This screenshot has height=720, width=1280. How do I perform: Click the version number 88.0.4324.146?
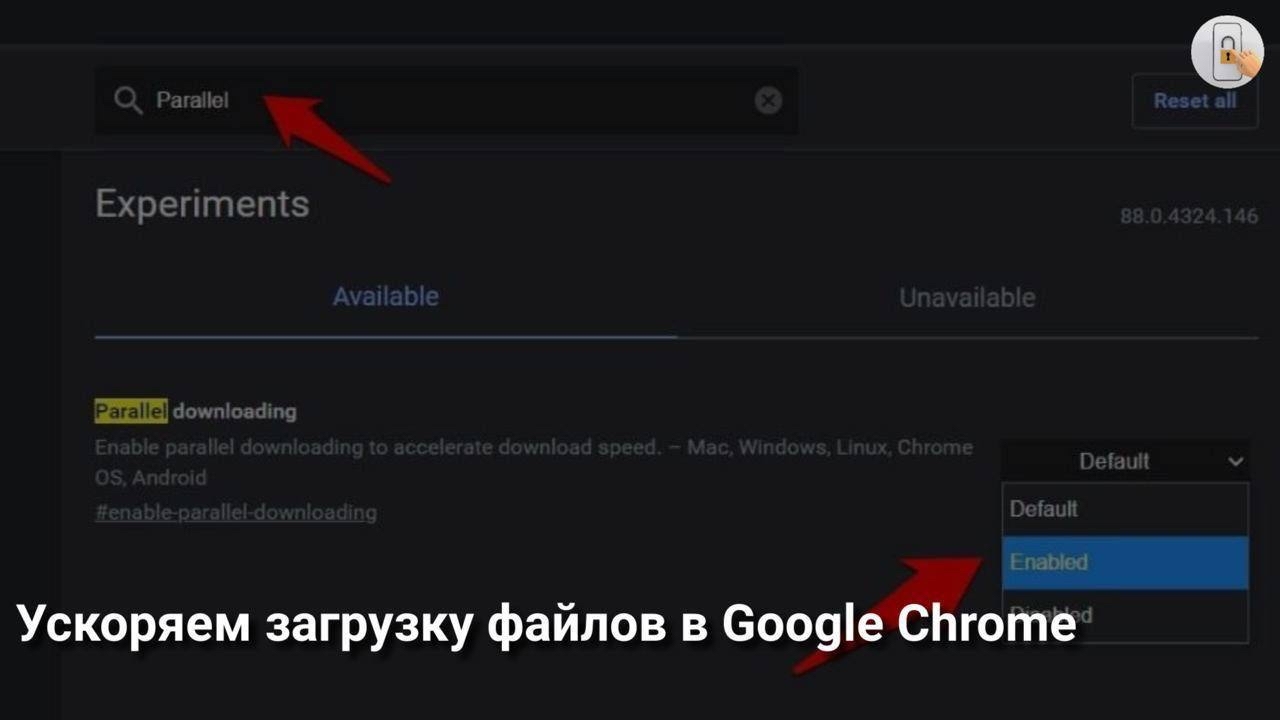pos(1189,216)
